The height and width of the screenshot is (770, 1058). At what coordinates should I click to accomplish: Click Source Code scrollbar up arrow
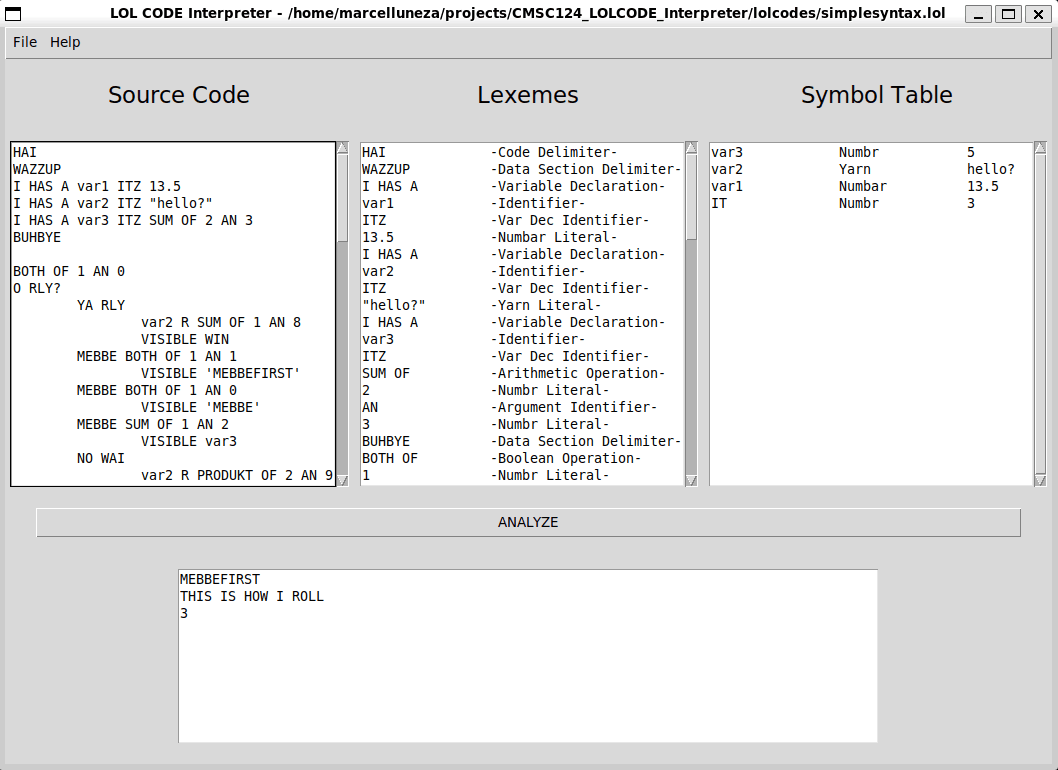pyautogui.click(x=343, y=148)
